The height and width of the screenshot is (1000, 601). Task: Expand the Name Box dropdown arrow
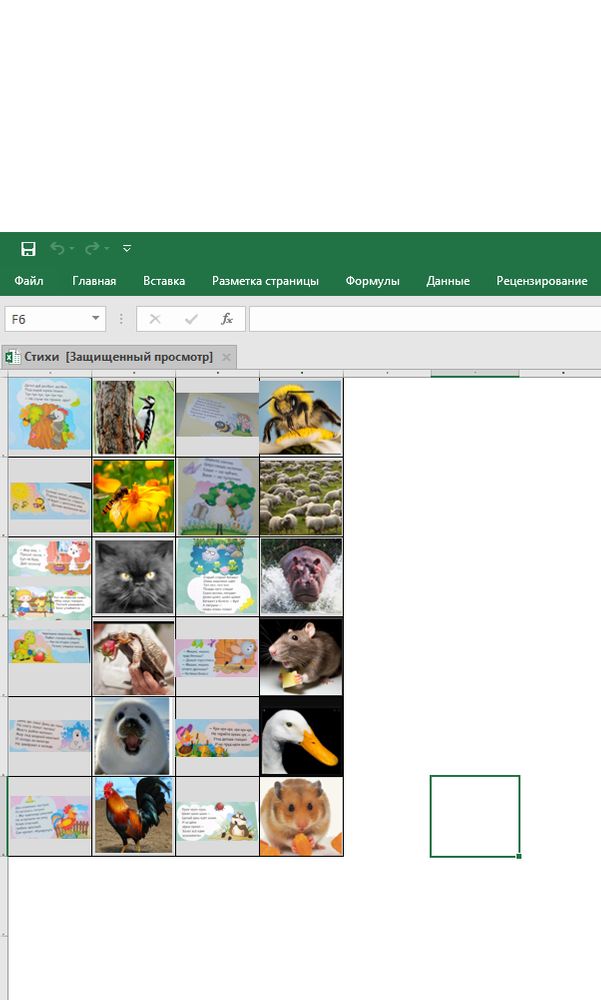tap(96, 319)
